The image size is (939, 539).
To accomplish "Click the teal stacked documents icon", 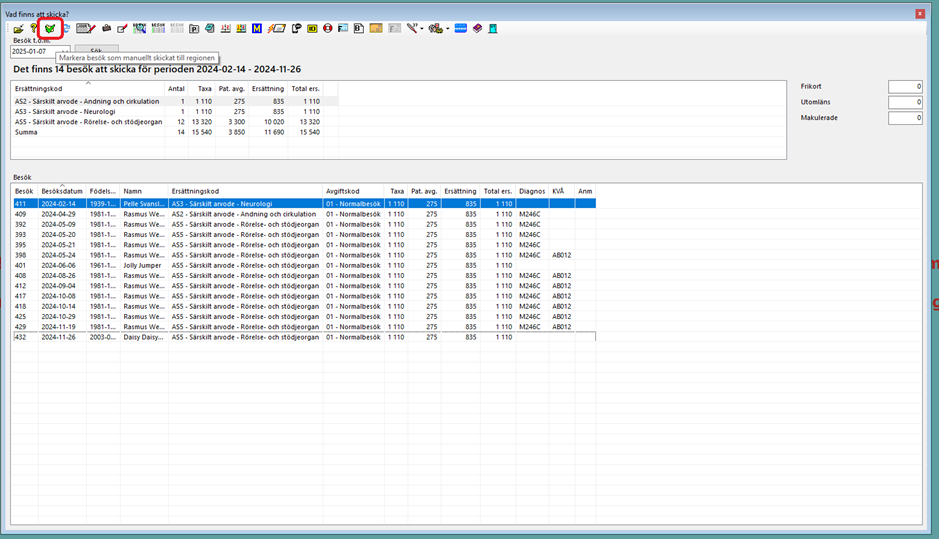I will (x=210, y=28).
